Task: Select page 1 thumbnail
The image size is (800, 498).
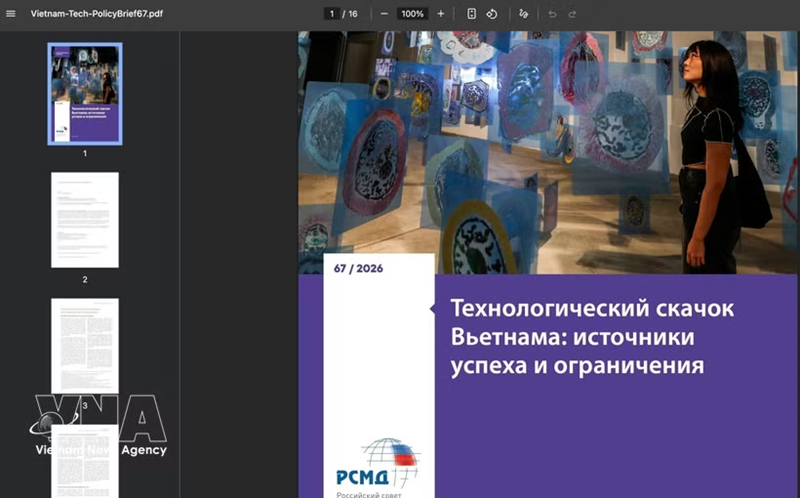Action: 85,94
